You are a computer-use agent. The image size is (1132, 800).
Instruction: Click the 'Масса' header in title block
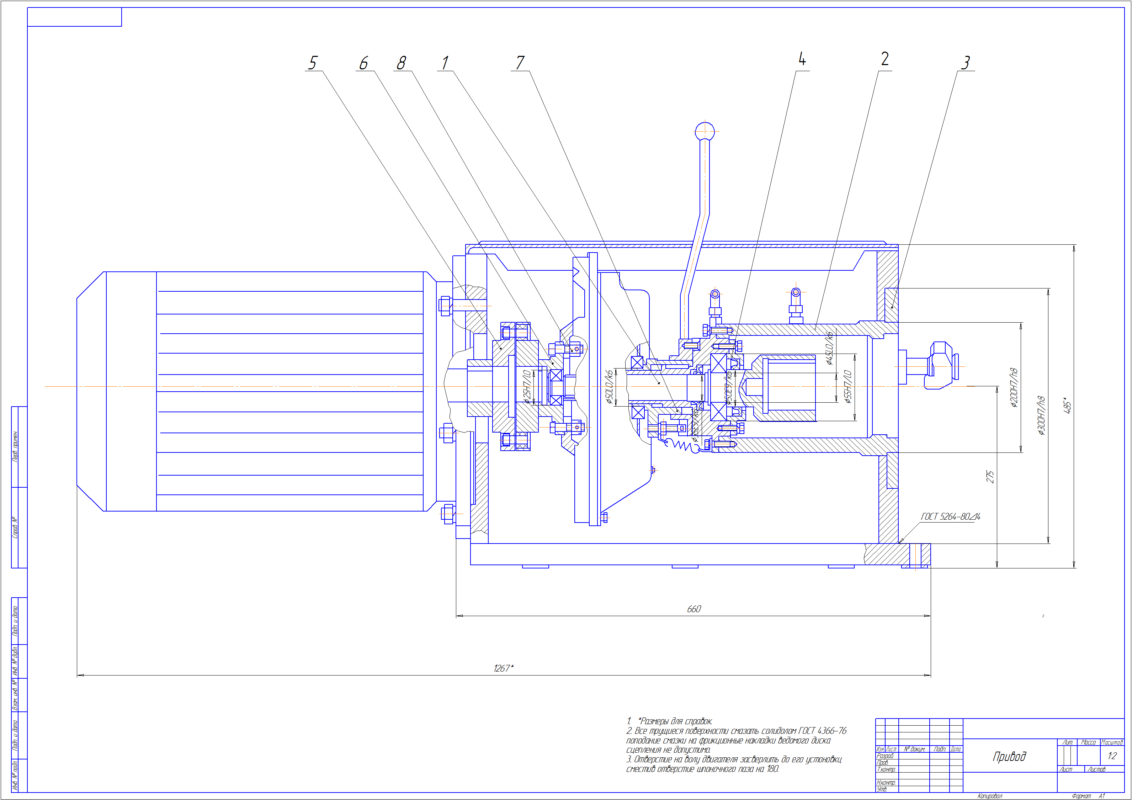[x=1089, y=742]
